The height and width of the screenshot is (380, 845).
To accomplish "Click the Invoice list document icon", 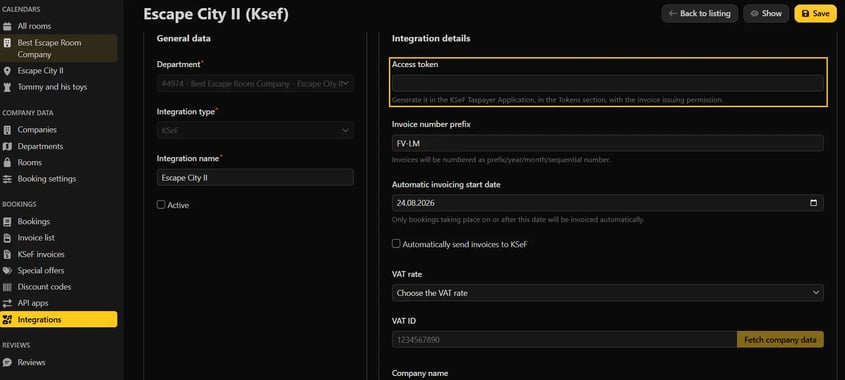I will tap(8, 238).
